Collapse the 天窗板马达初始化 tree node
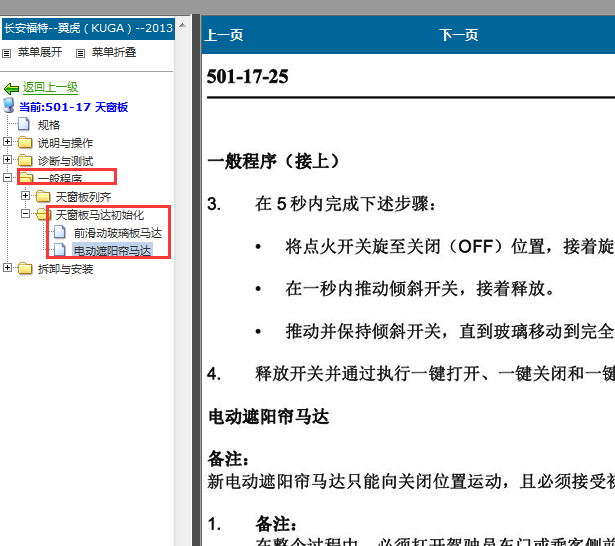This screenshot has width=615, height=546. (25, 213)
